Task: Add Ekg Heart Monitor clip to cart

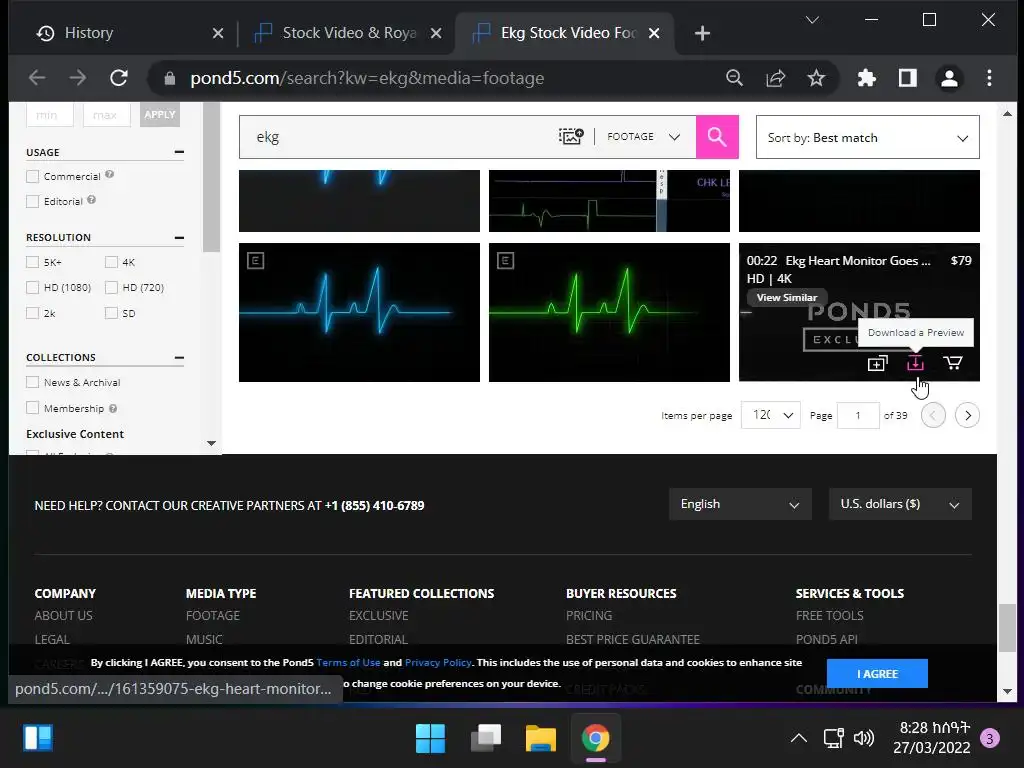Action: (953, 362)
